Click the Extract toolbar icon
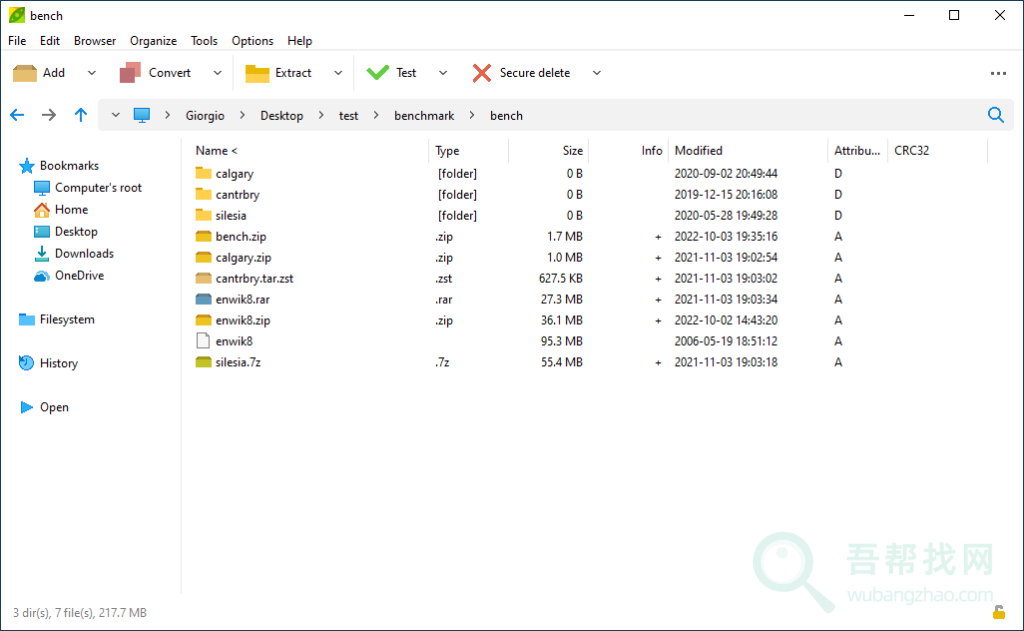Viewport: 1024px width, 631px height. (258, 73)
